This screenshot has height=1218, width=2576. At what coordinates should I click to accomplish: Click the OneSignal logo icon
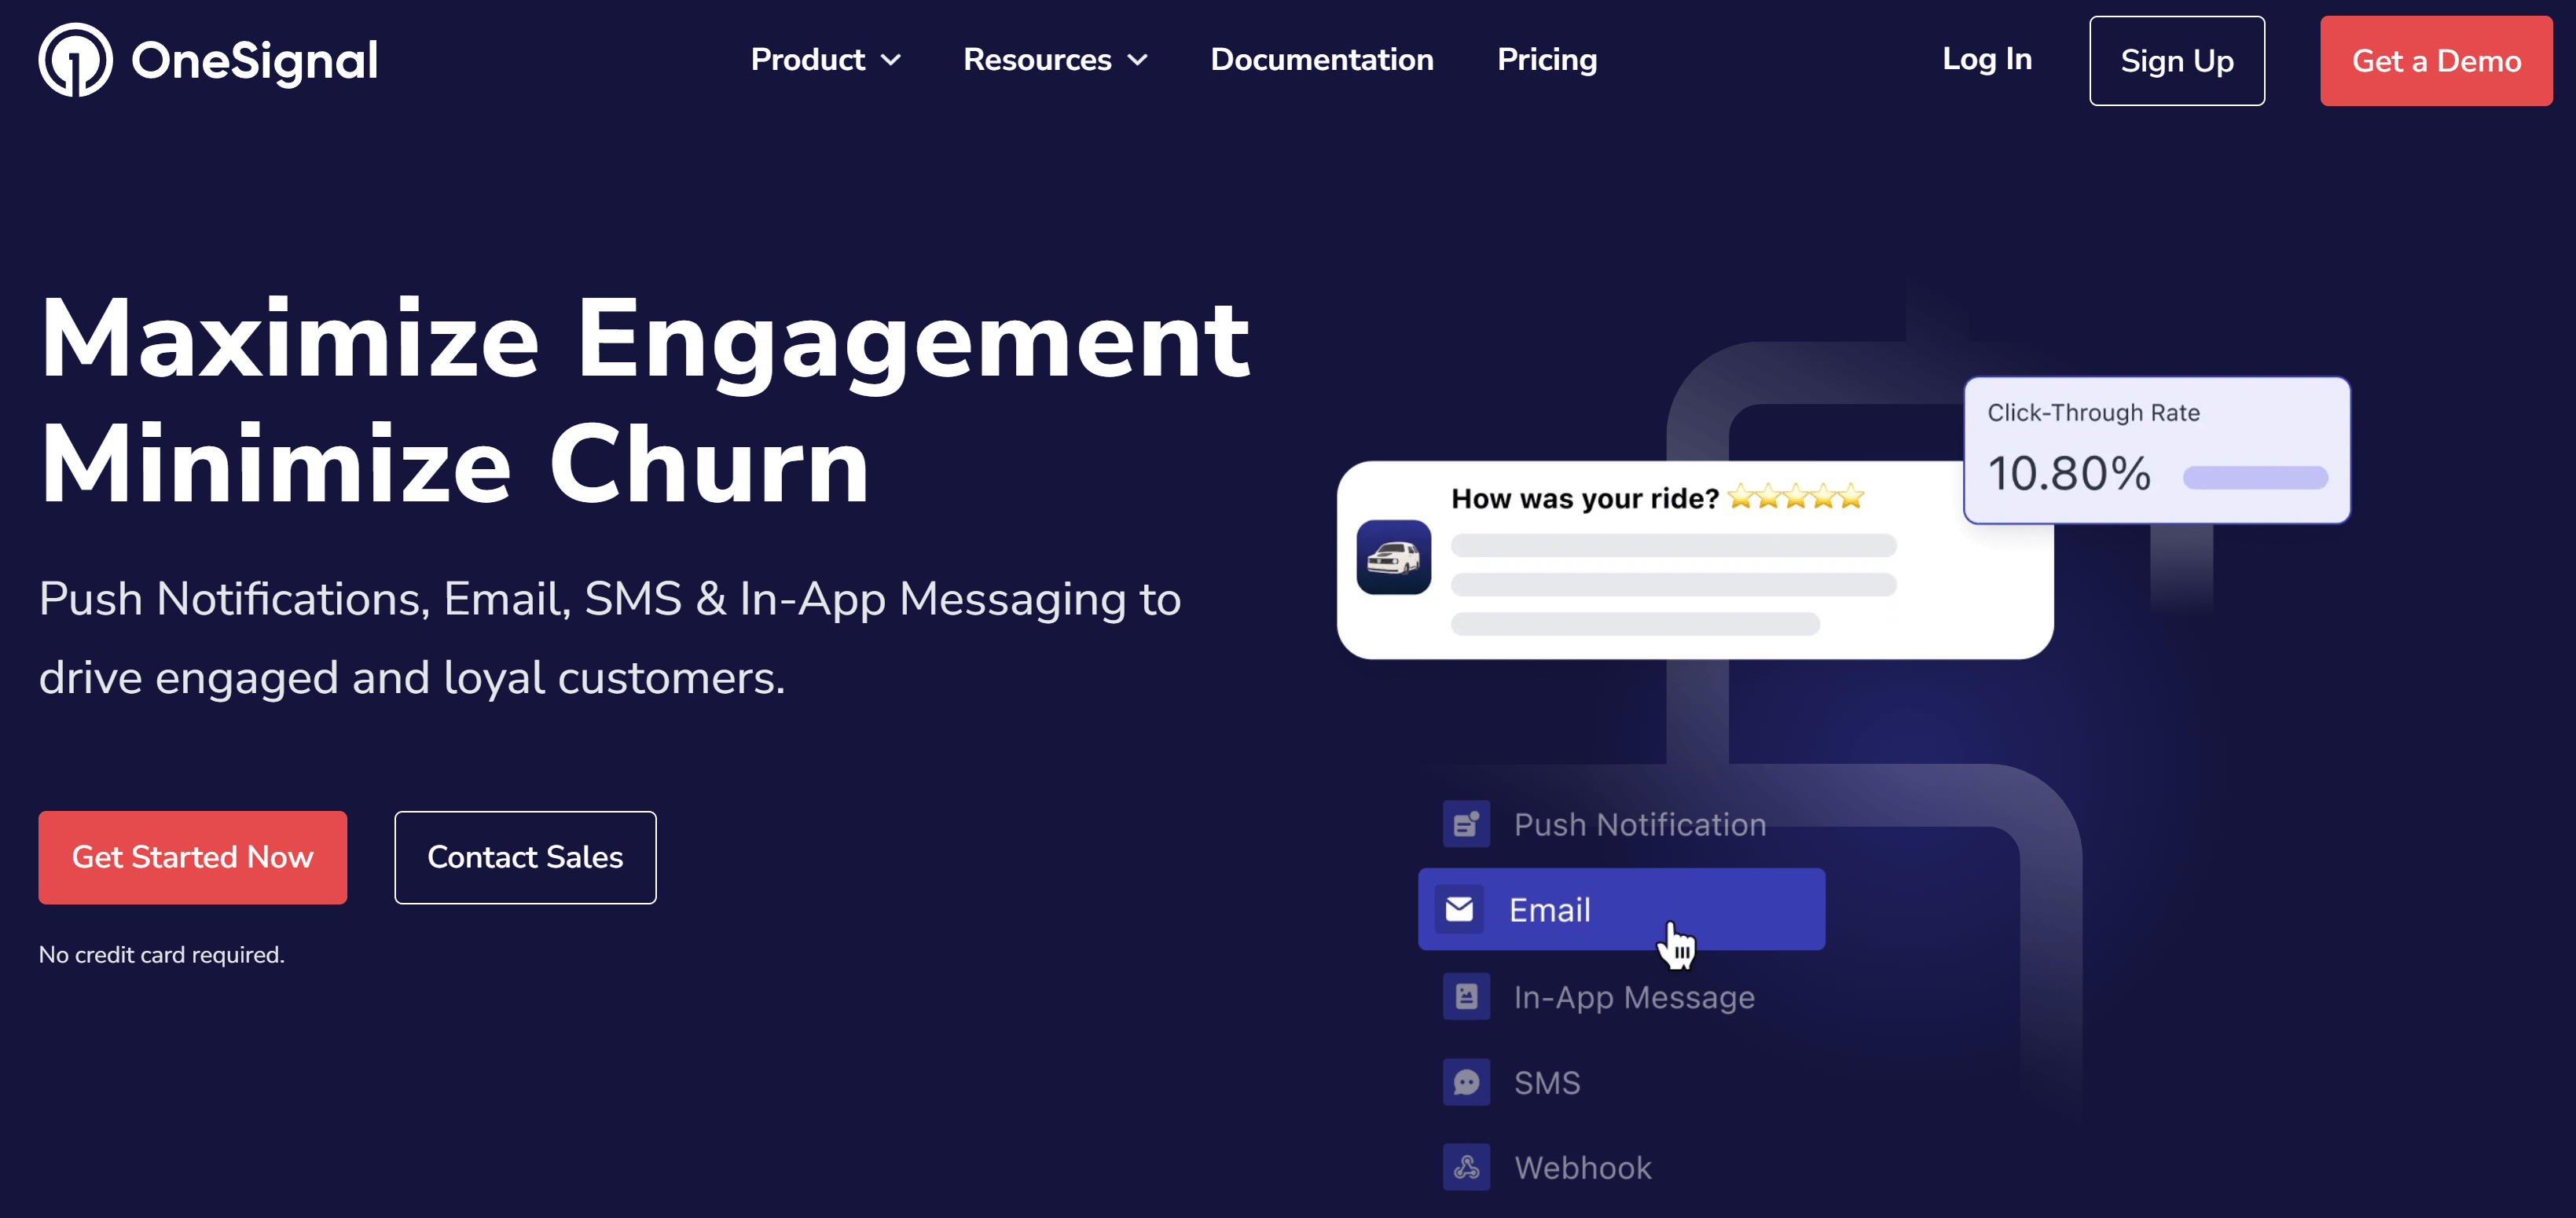pyautogui.click(x=75, y=60)
